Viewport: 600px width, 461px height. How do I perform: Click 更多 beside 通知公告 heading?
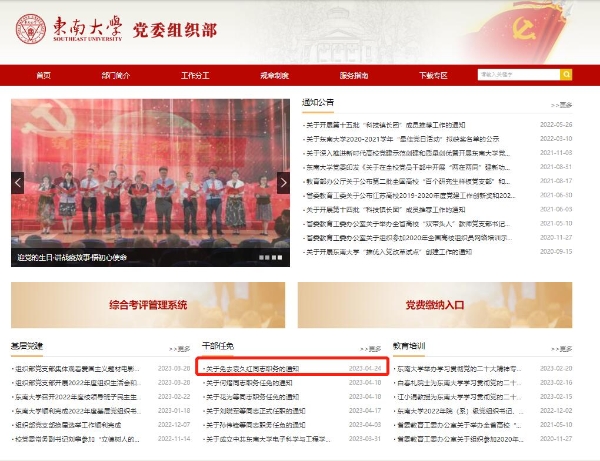tap(561, 105)
